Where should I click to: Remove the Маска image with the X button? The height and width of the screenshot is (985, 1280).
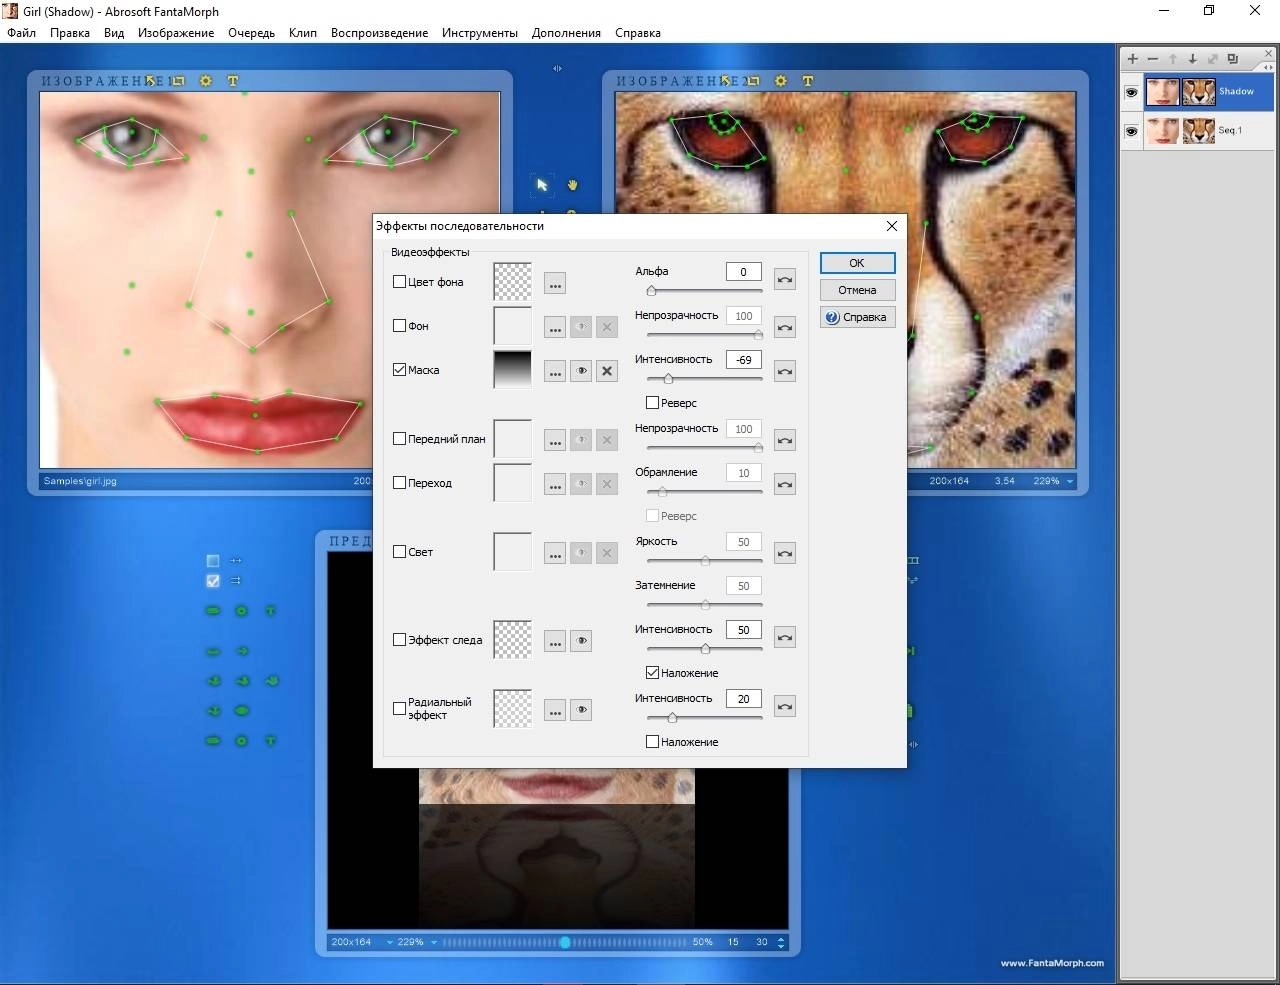607,371
